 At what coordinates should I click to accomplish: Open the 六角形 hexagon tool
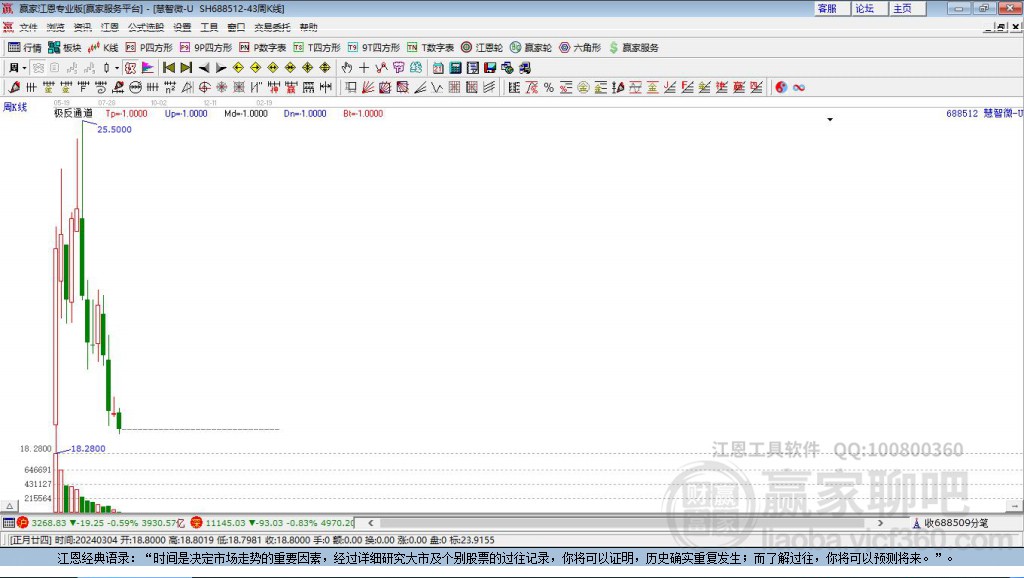pos(580,48)
